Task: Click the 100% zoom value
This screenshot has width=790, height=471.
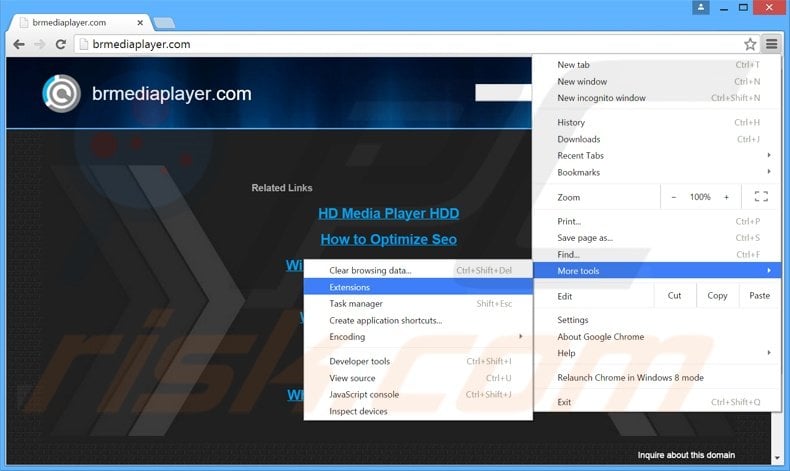Action: pos(700,197)
